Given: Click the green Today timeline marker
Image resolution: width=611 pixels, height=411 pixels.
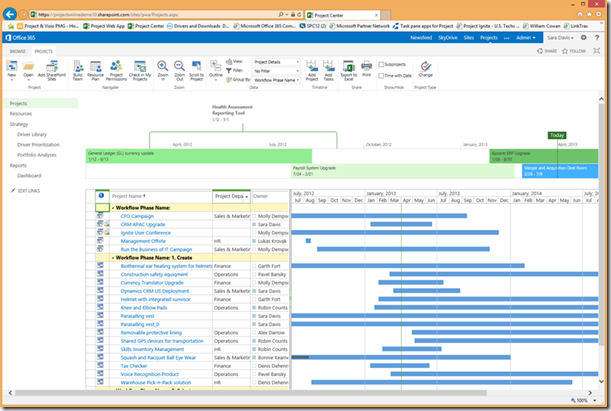Looking at the screenshot, I should (x=557, y=135).
